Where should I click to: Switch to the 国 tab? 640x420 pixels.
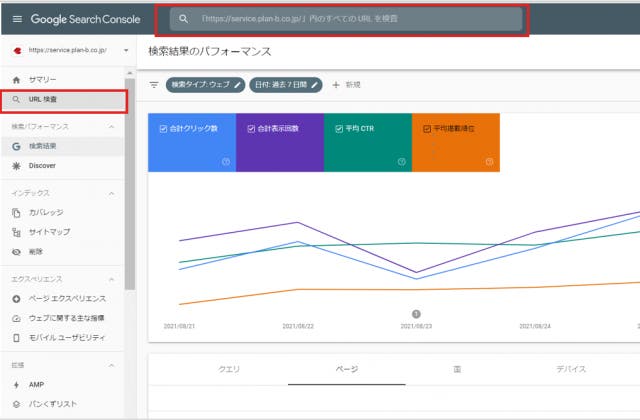pos(457,369)
